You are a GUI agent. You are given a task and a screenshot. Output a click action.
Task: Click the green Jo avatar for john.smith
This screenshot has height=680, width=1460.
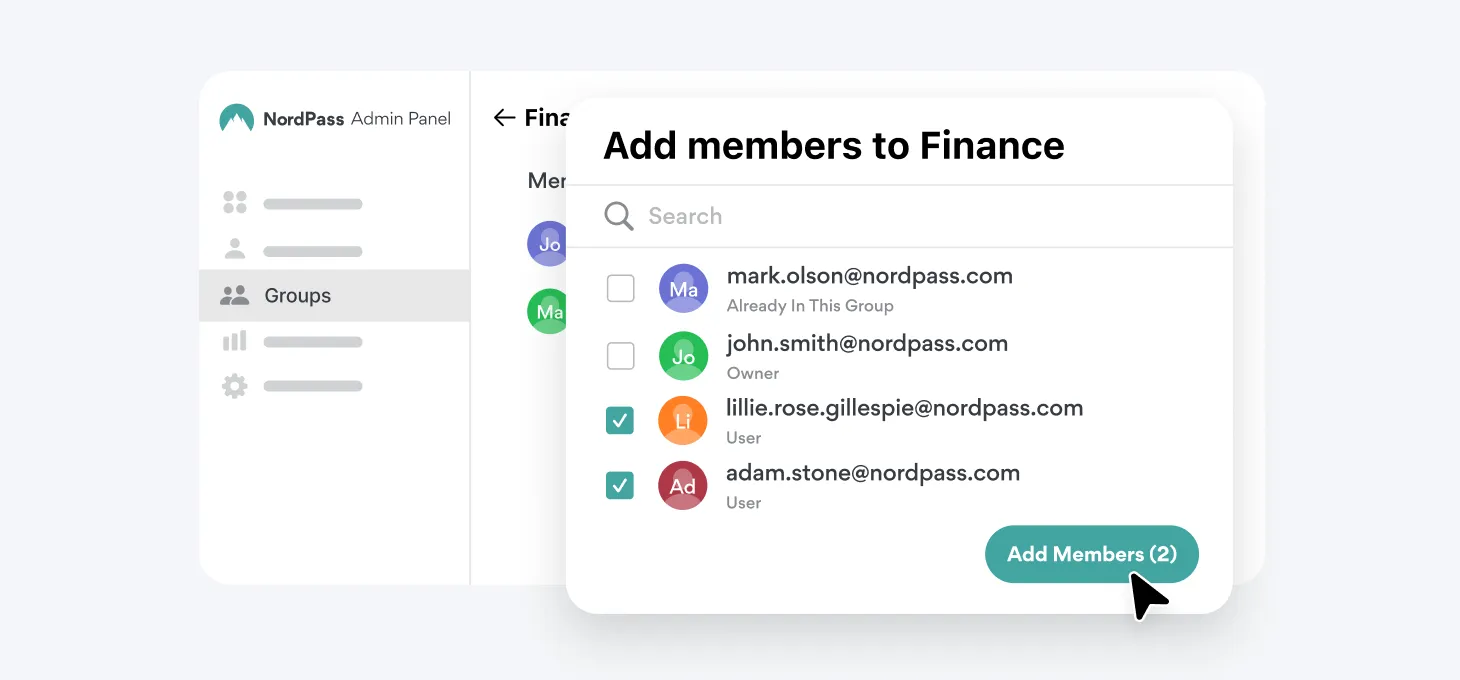click(684, 356)
